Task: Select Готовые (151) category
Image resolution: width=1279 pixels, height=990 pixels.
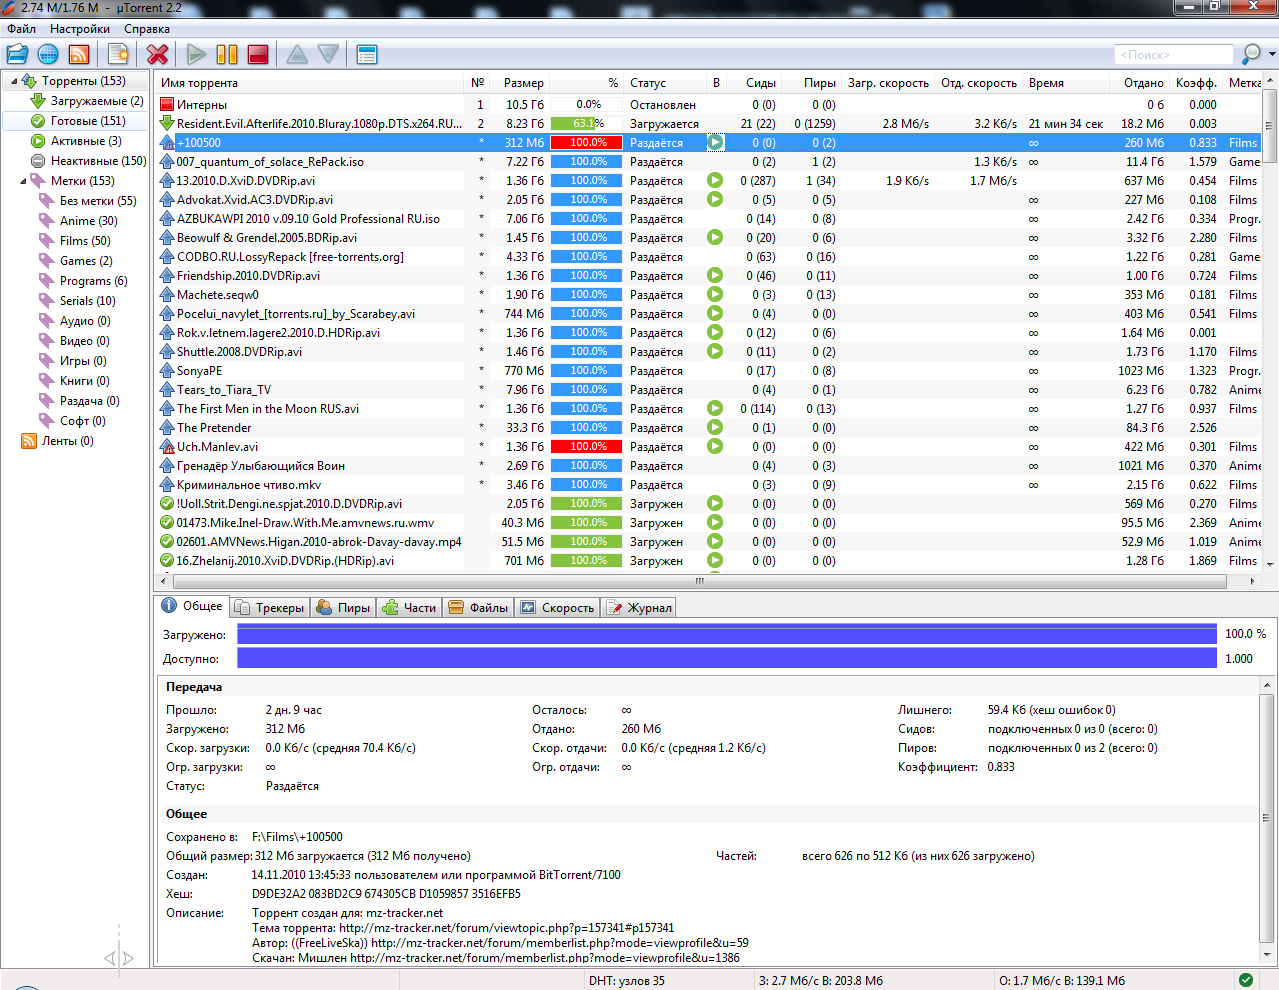Action: pos(78,121)
